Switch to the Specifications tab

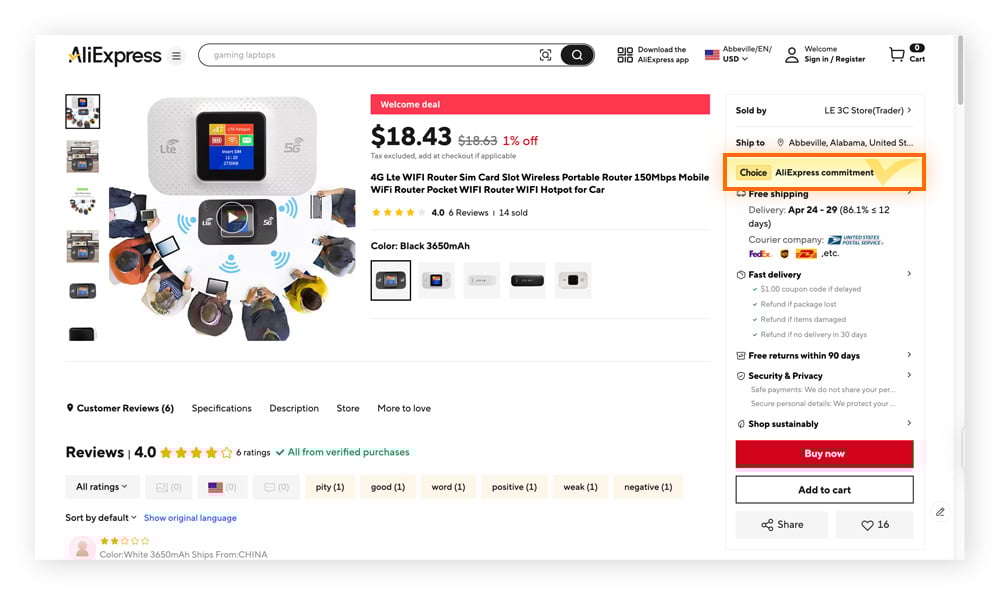click(x=221, y=408)
